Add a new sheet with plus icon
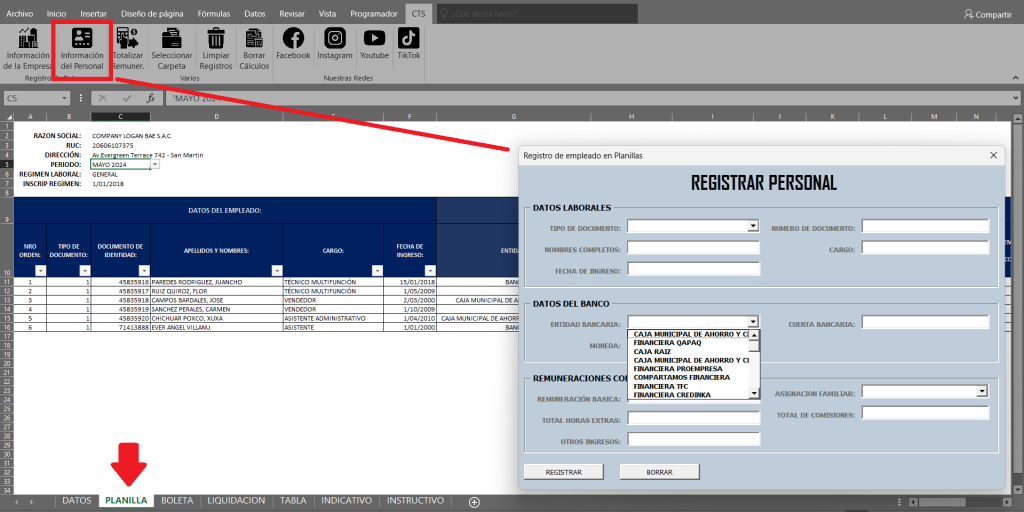Image resolution: width=1024 pixels, height=512 pixels. pyautogui.click(x=475, y=502)
